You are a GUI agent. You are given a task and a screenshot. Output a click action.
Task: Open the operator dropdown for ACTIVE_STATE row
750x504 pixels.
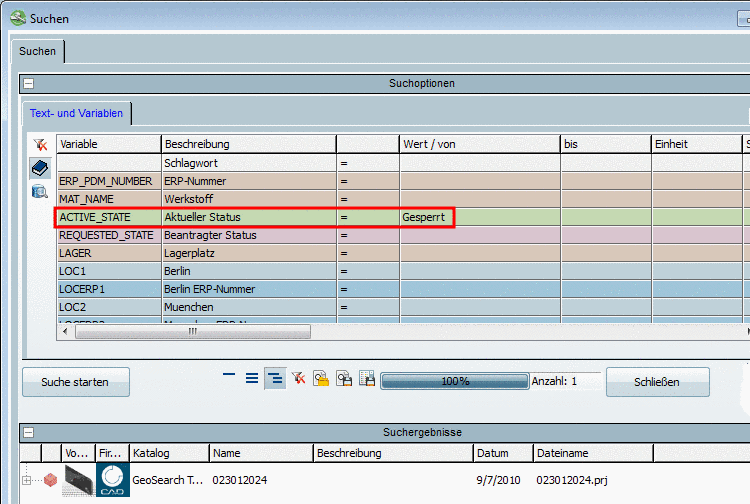pyautogui.click(x=368, y=217)
